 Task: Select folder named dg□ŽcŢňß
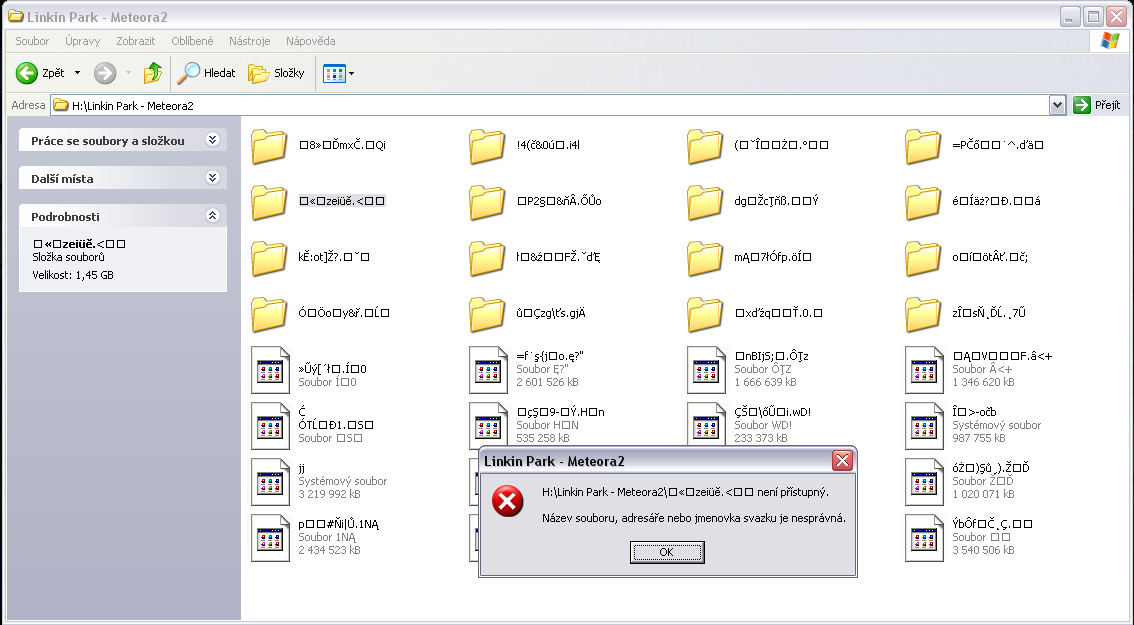[x=705, y=202]
